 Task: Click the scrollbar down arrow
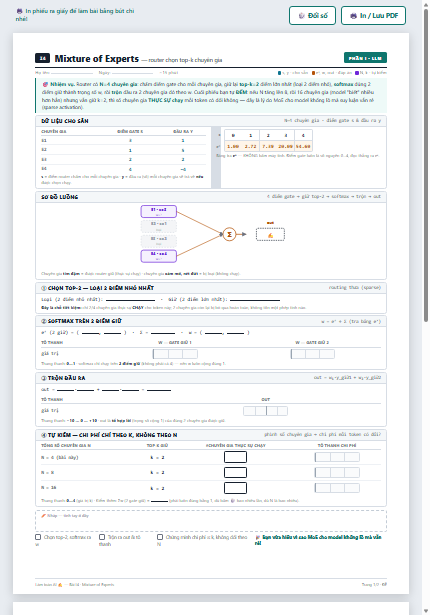(426, 611)
